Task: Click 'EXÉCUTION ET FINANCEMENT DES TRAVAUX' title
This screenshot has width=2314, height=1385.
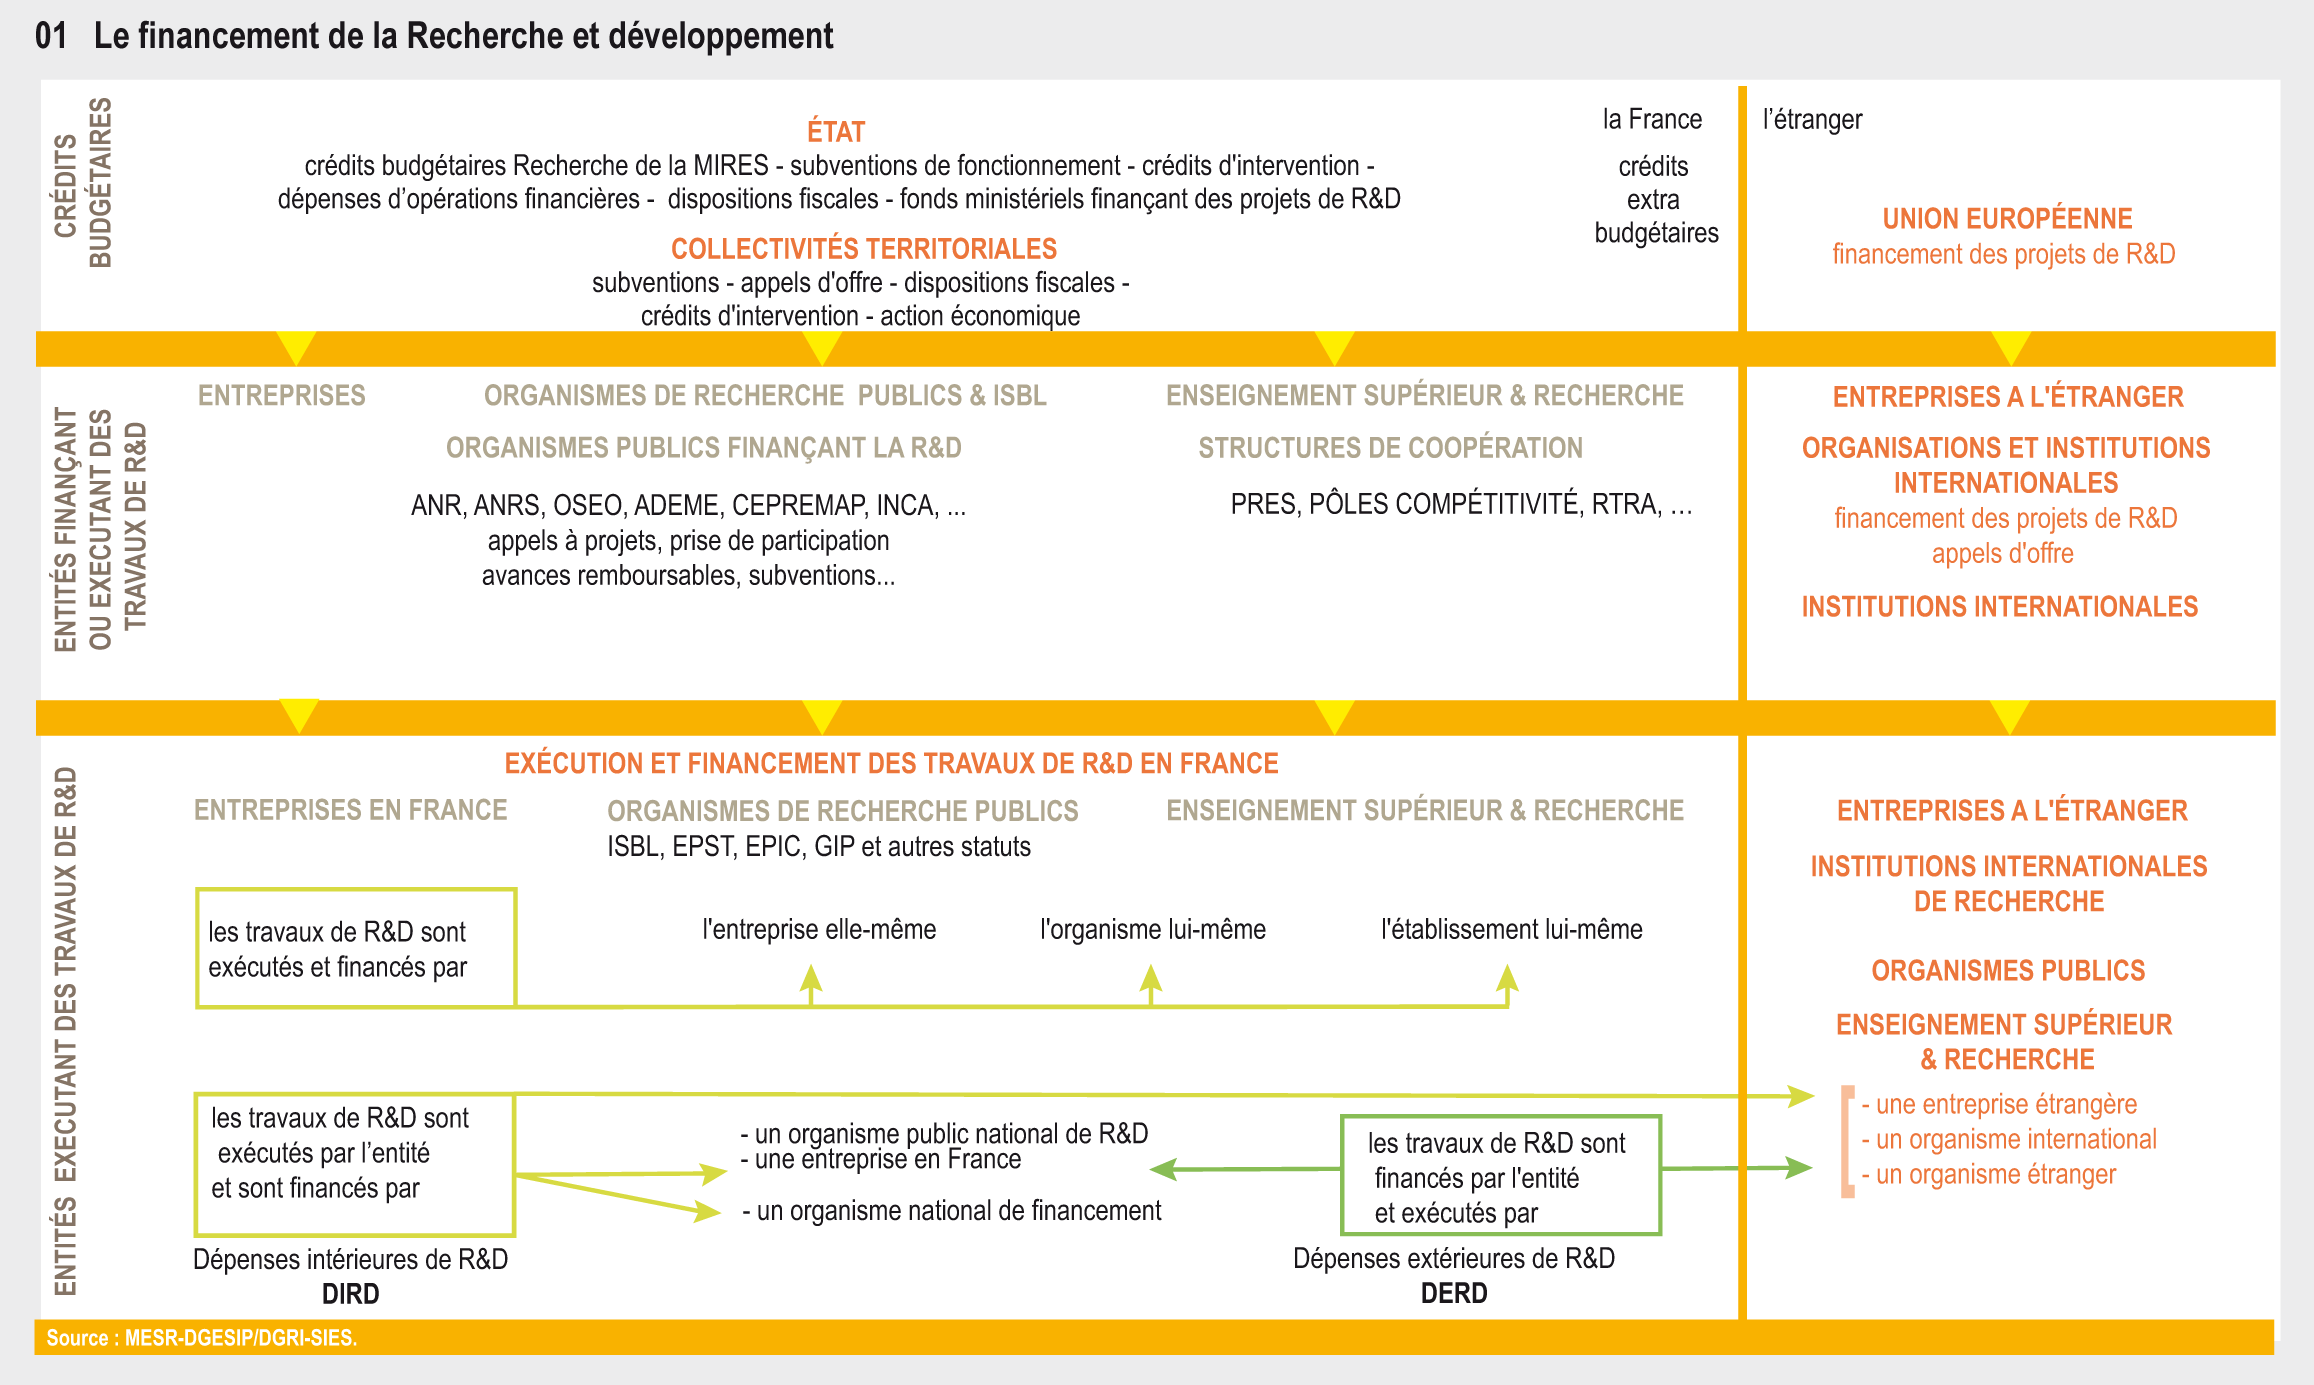Action: (x=891, y=764)
